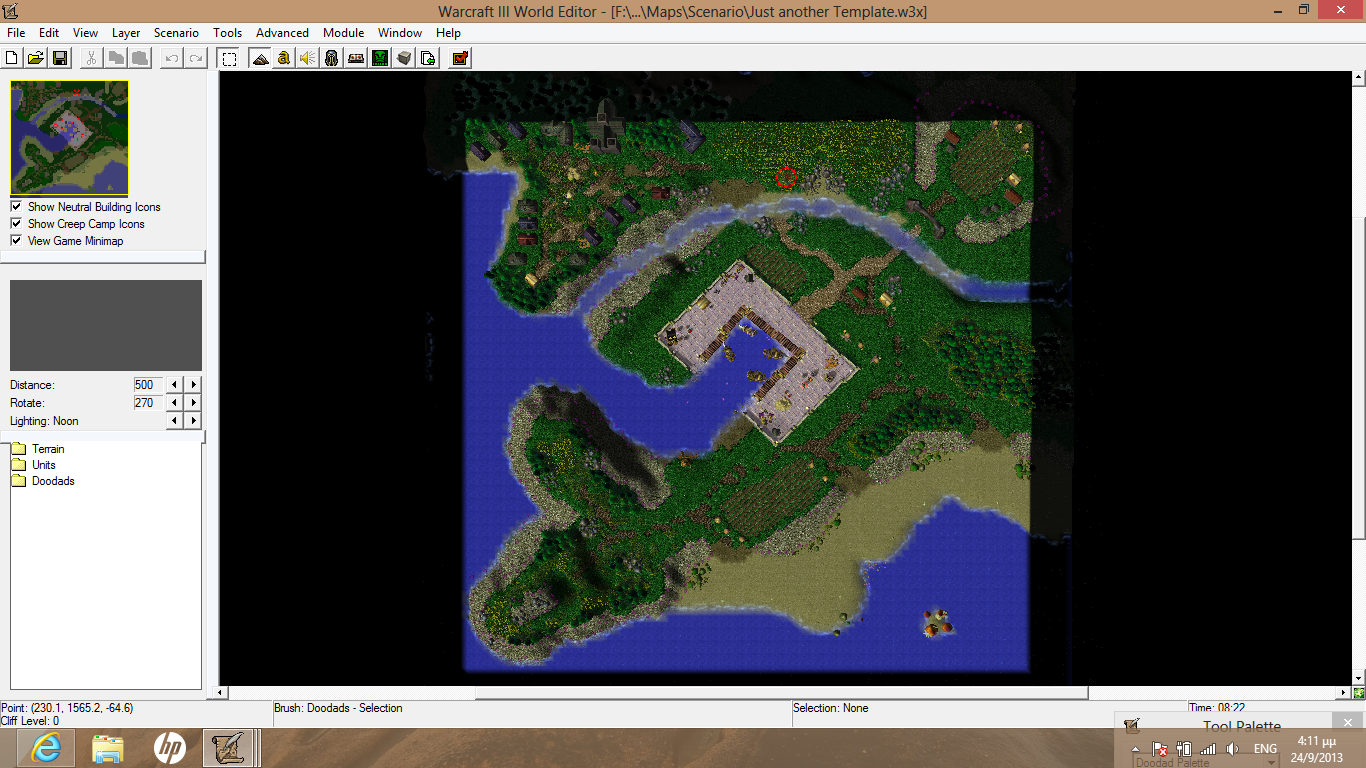This screenshot has height=768, width=1366.
Task: Activate the Selection Brush dashed-square icon
Action: [229, 58]
